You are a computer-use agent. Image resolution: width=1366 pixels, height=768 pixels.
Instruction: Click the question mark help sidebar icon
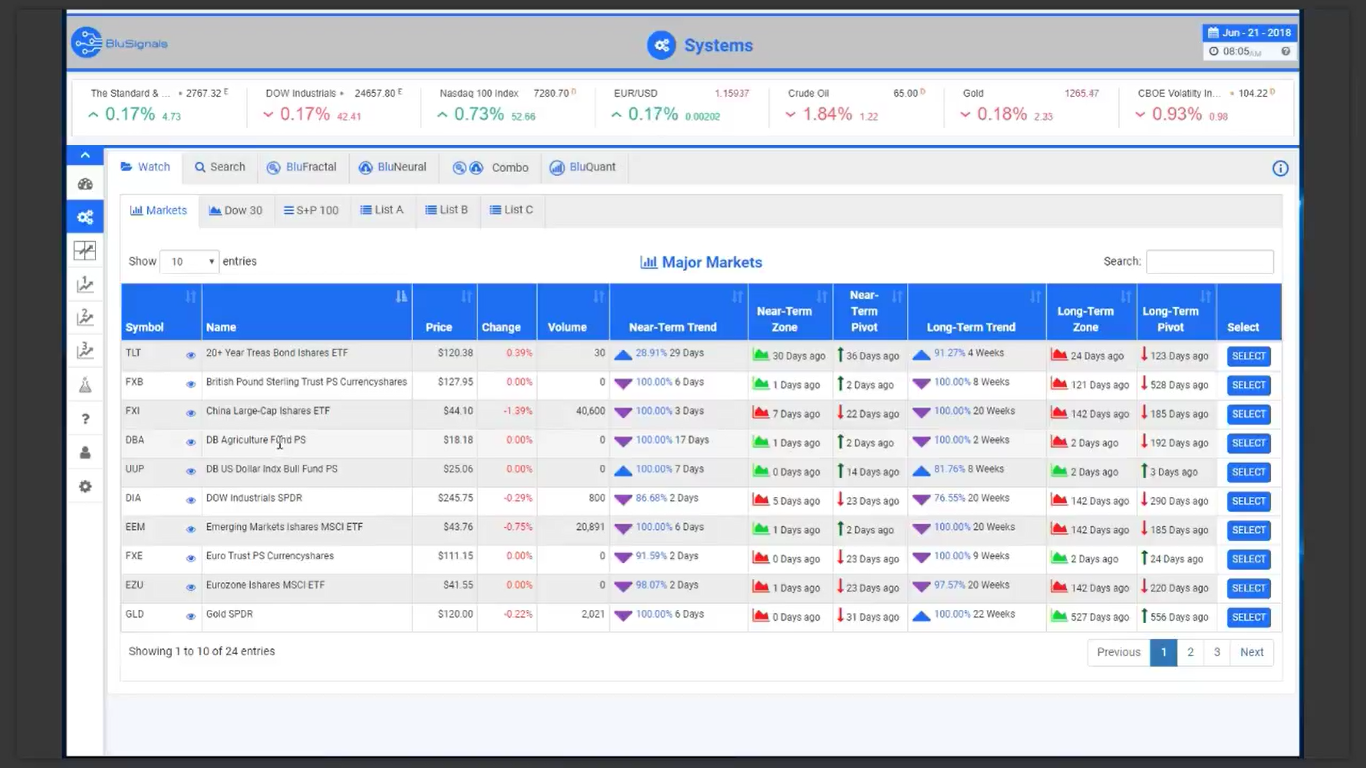point(85,419)
